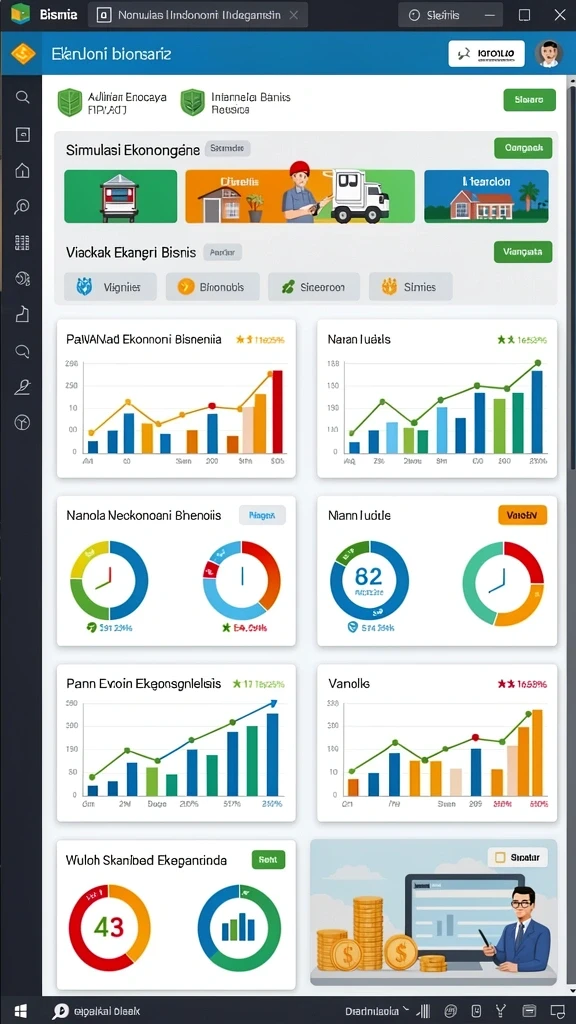Open the home icon in sidebar
Viewport: 576px width, 1024px height.
pos(22,171)
